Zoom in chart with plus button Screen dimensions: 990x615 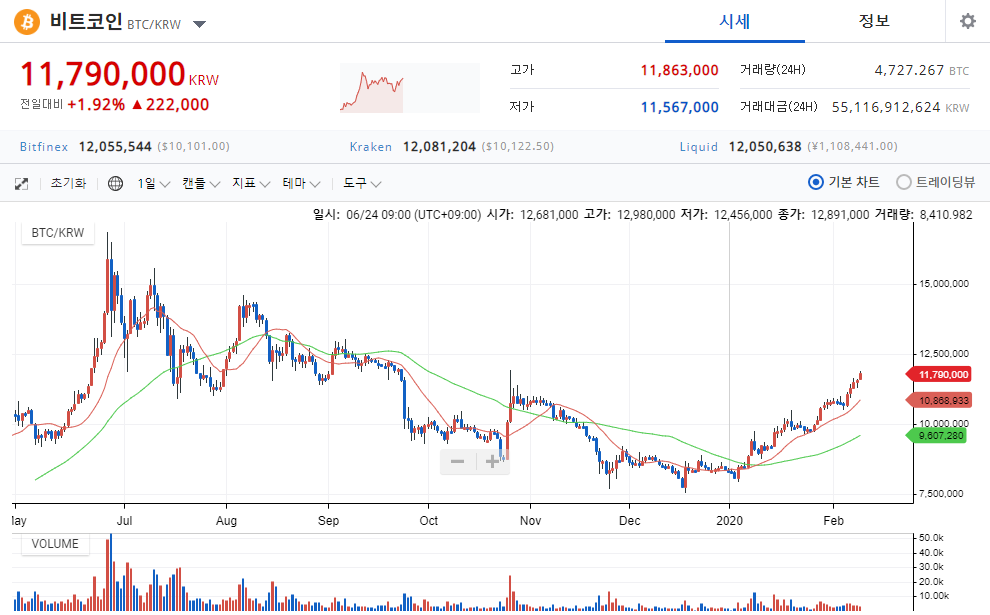pos(492,462)
